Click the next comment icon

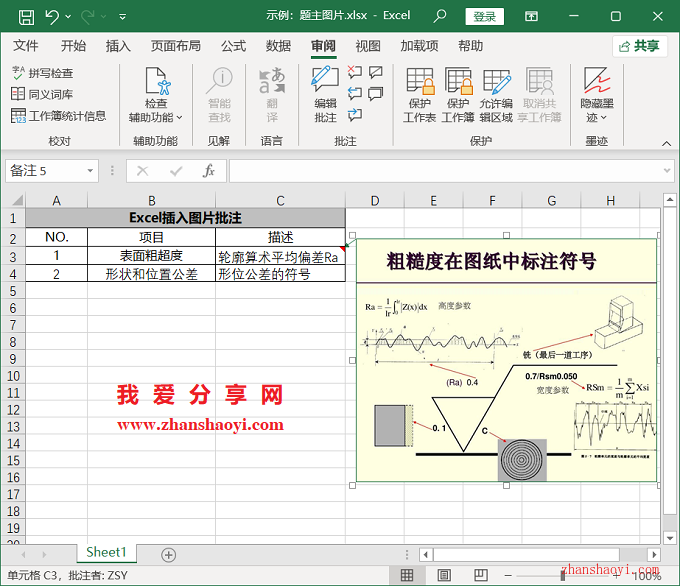(355, 115)
